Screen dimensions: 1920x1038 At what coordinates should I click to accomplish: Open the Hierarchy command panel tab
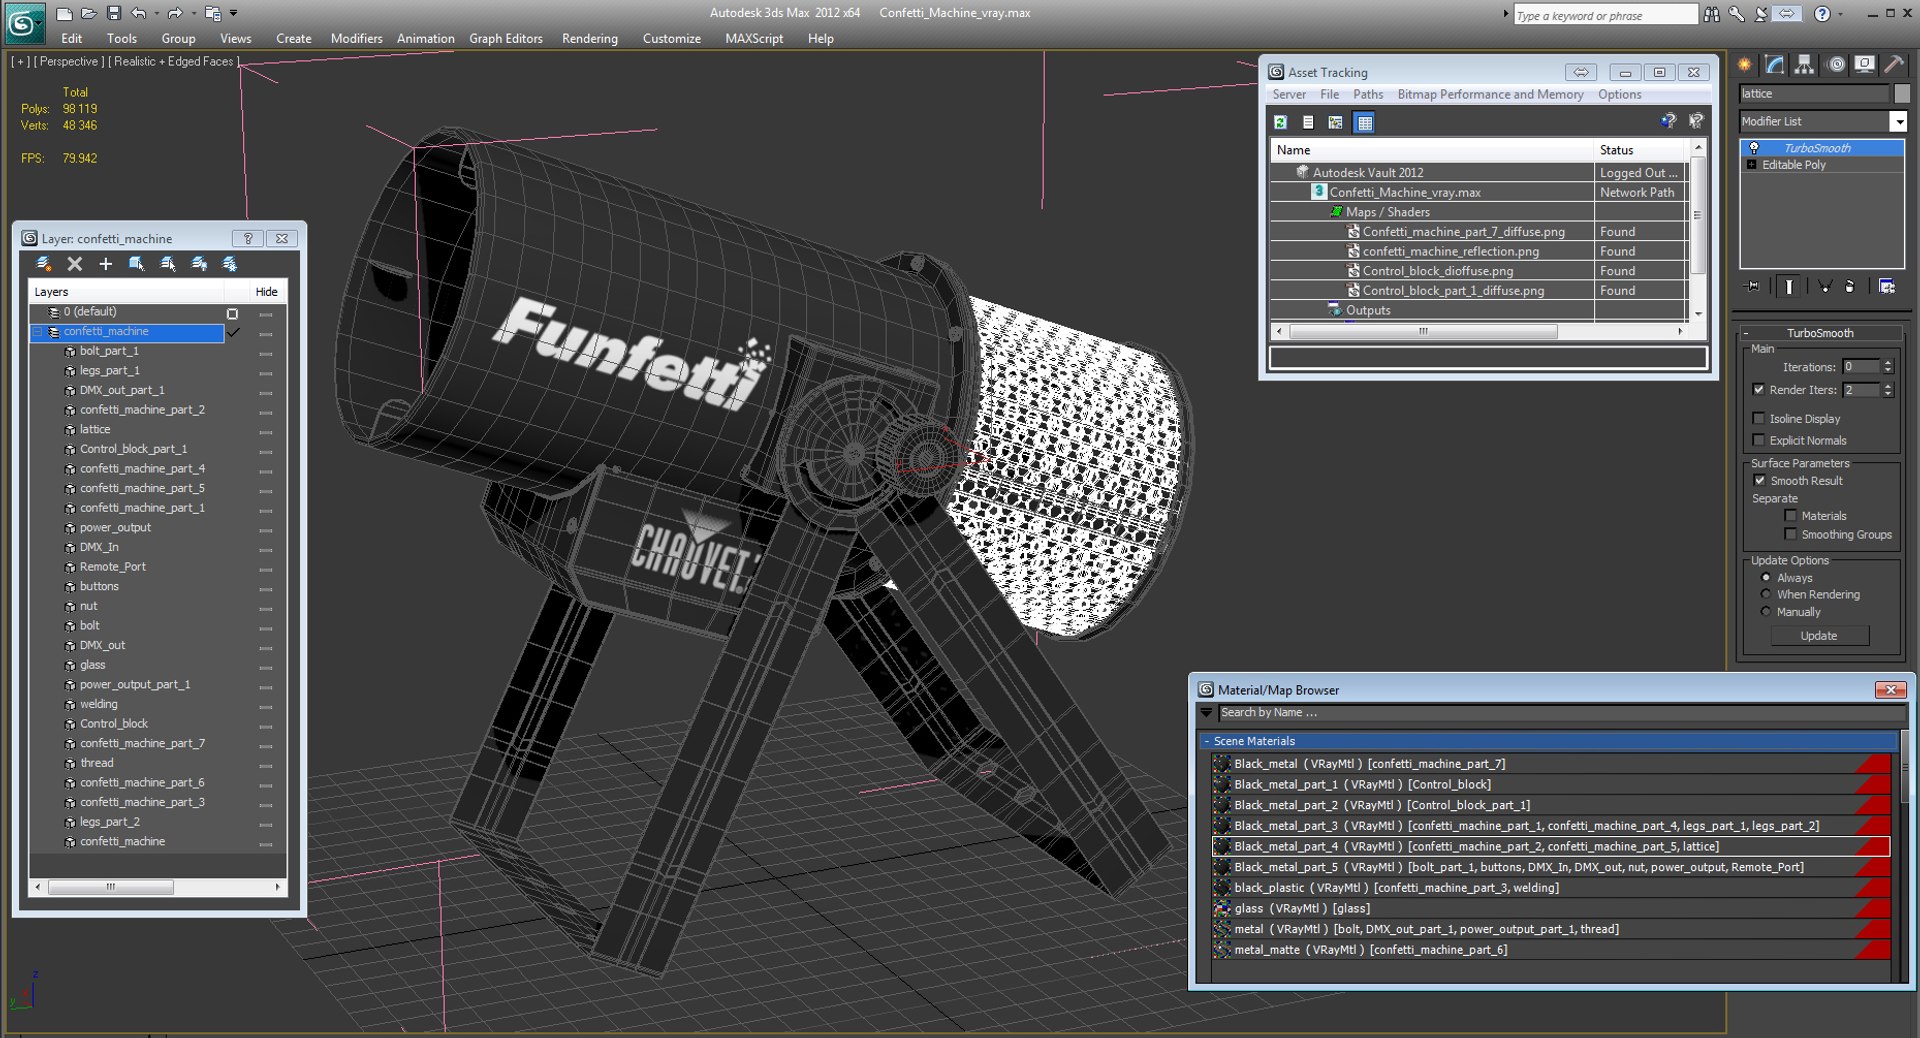(1804, 65)
